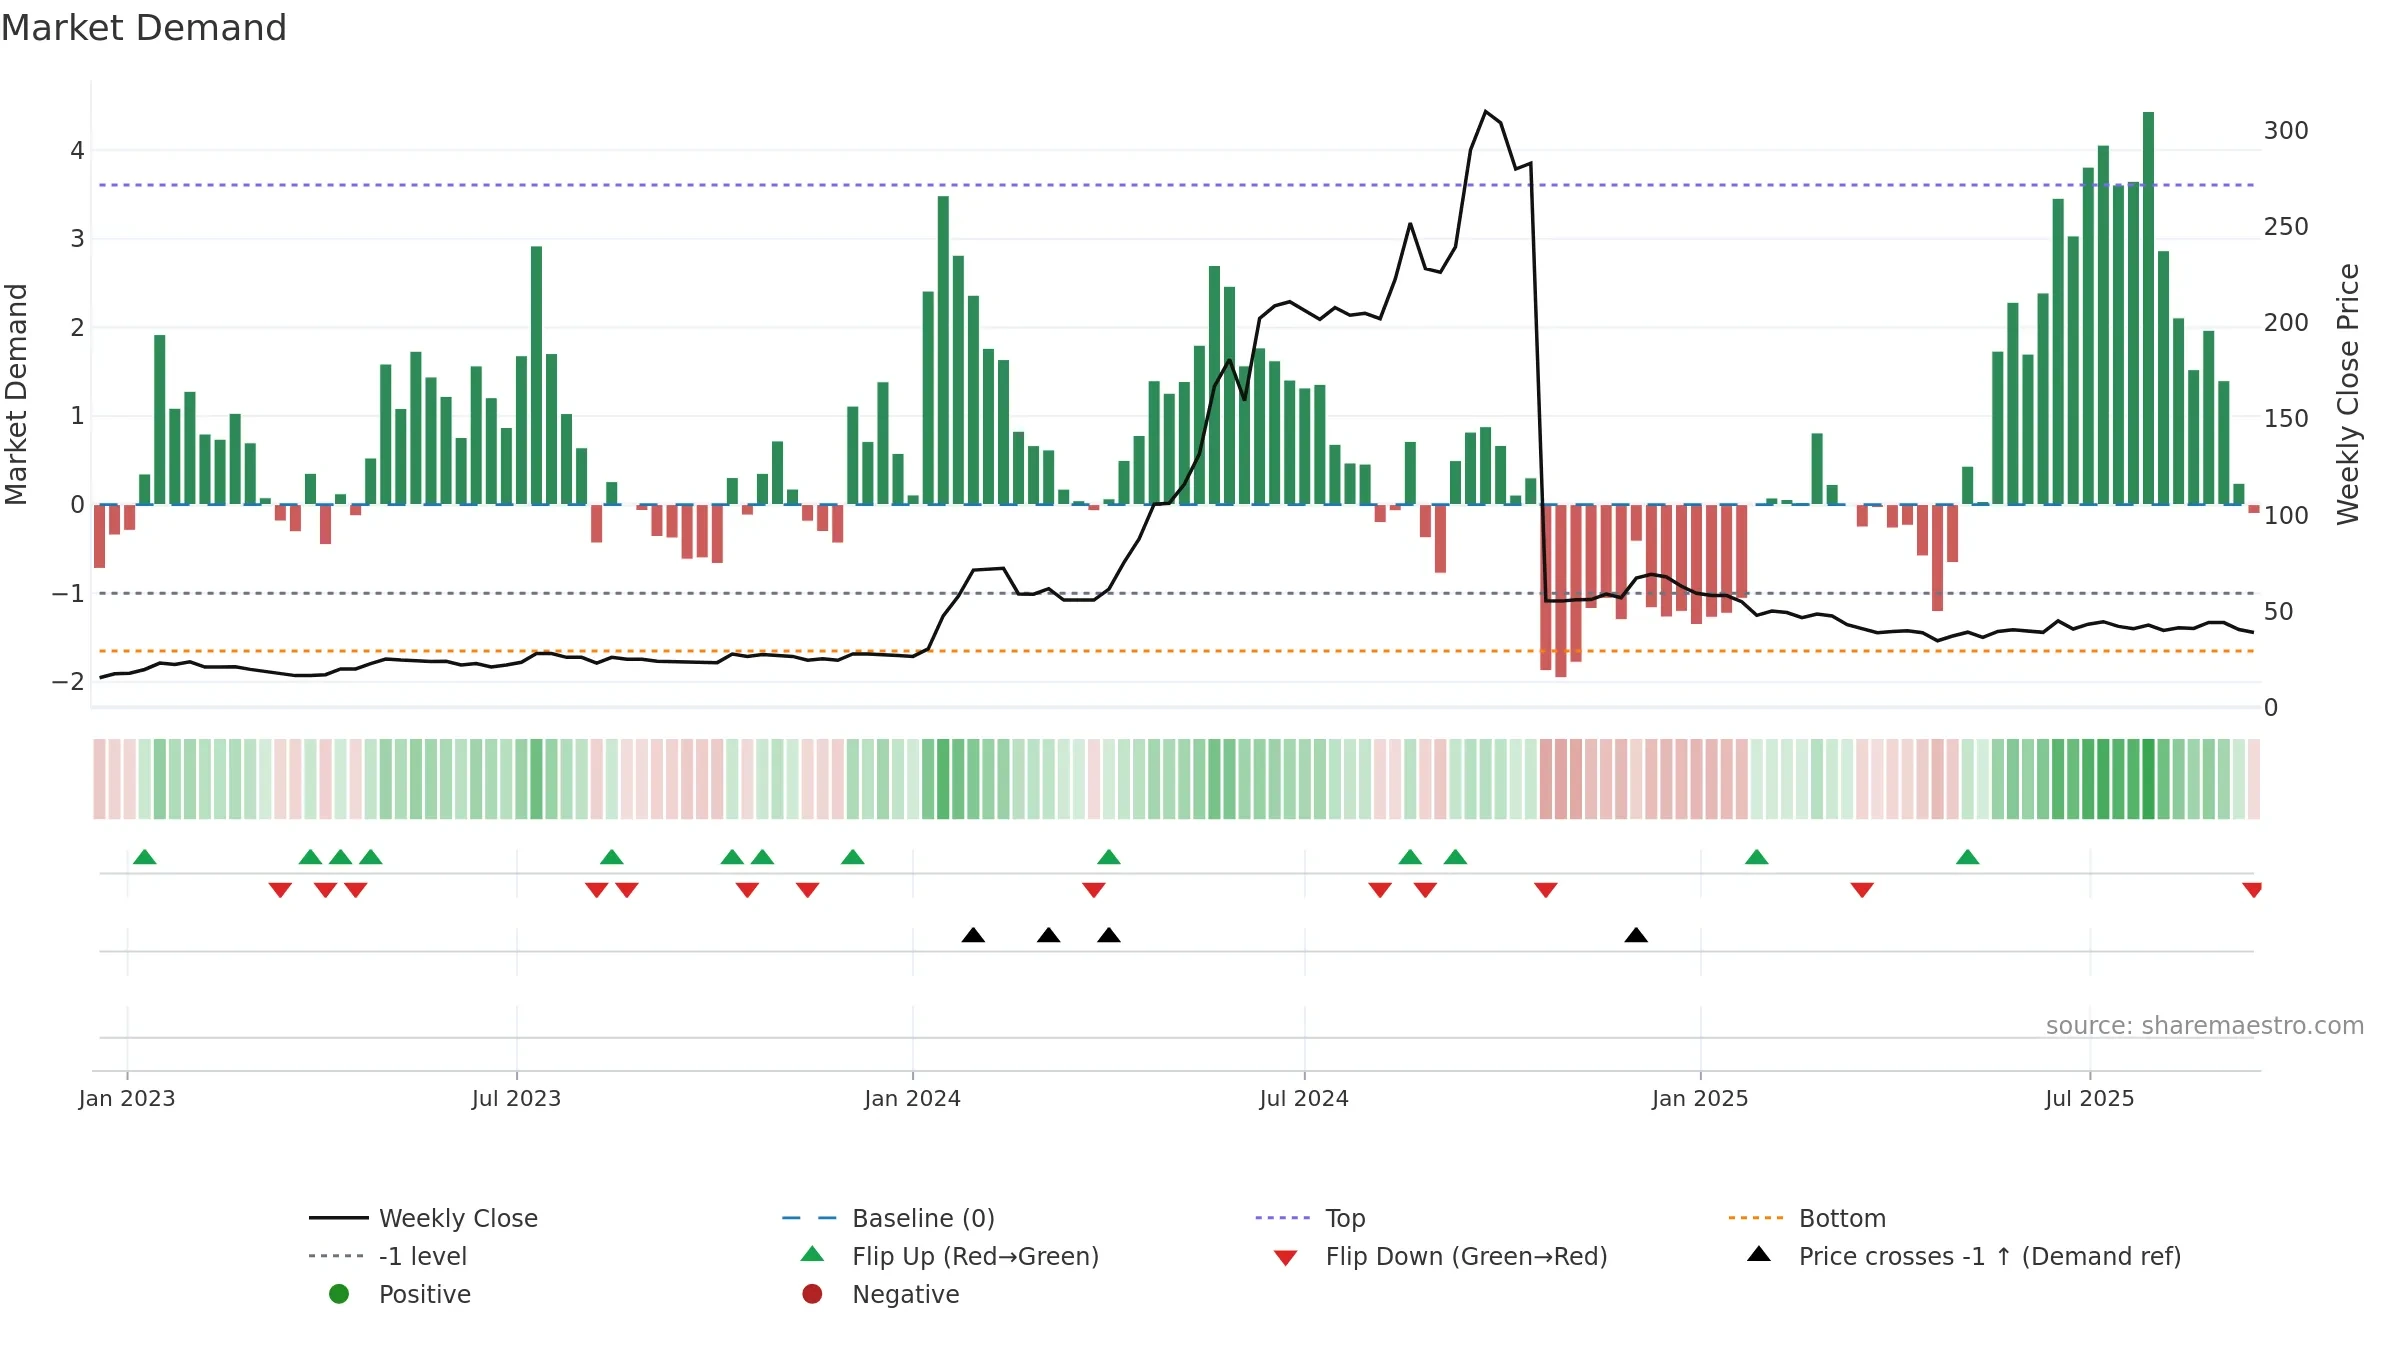This screenshot has height=1350, width=2400.
Task: Click the 100 tick on the price axis
Action: (x=2286, y=515)
